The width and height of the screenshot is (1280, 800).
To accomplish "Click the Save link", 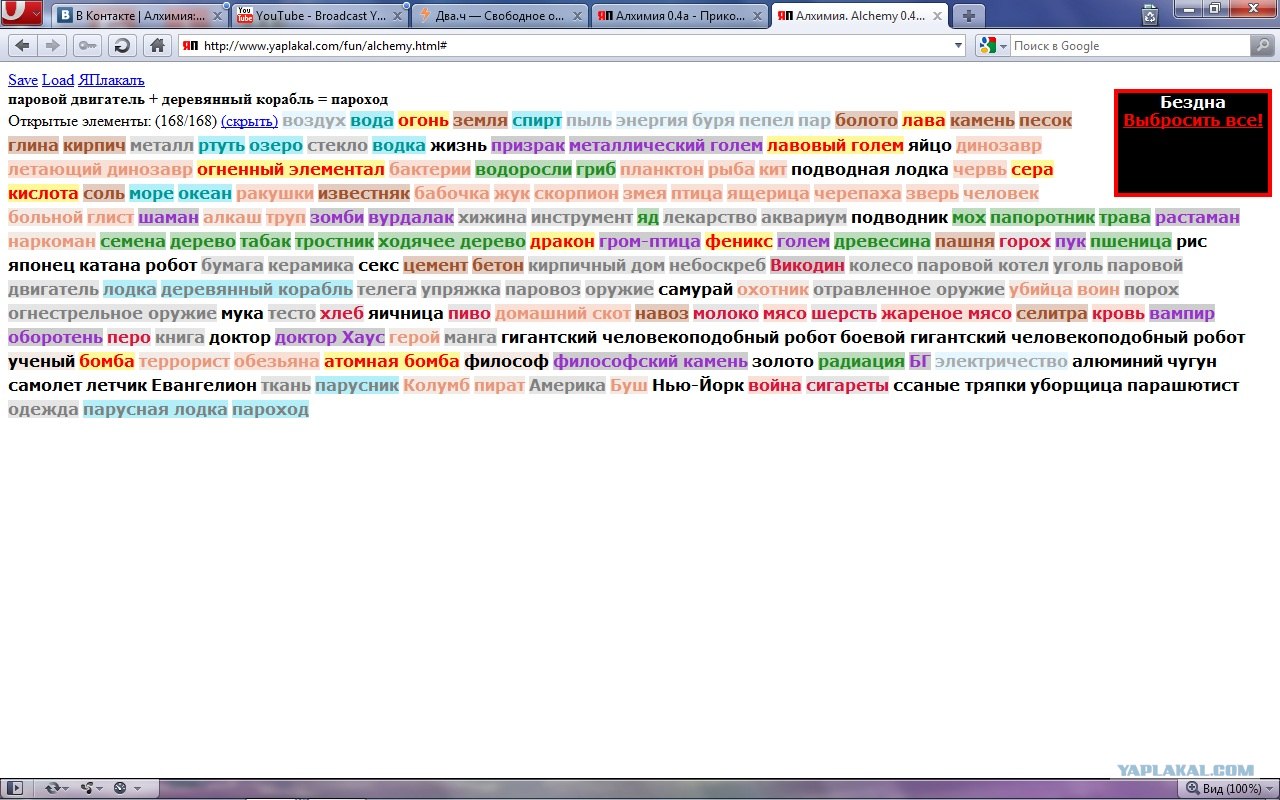I will (23, 80).
